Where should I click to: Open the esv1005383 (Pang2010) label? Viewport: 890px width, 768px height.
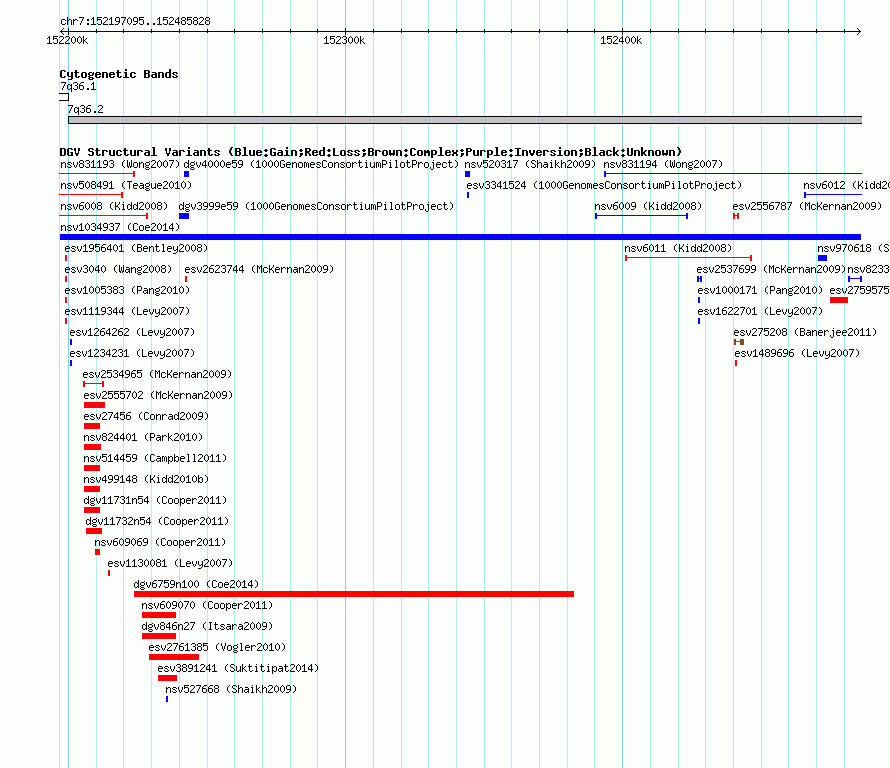coord(127,290)
